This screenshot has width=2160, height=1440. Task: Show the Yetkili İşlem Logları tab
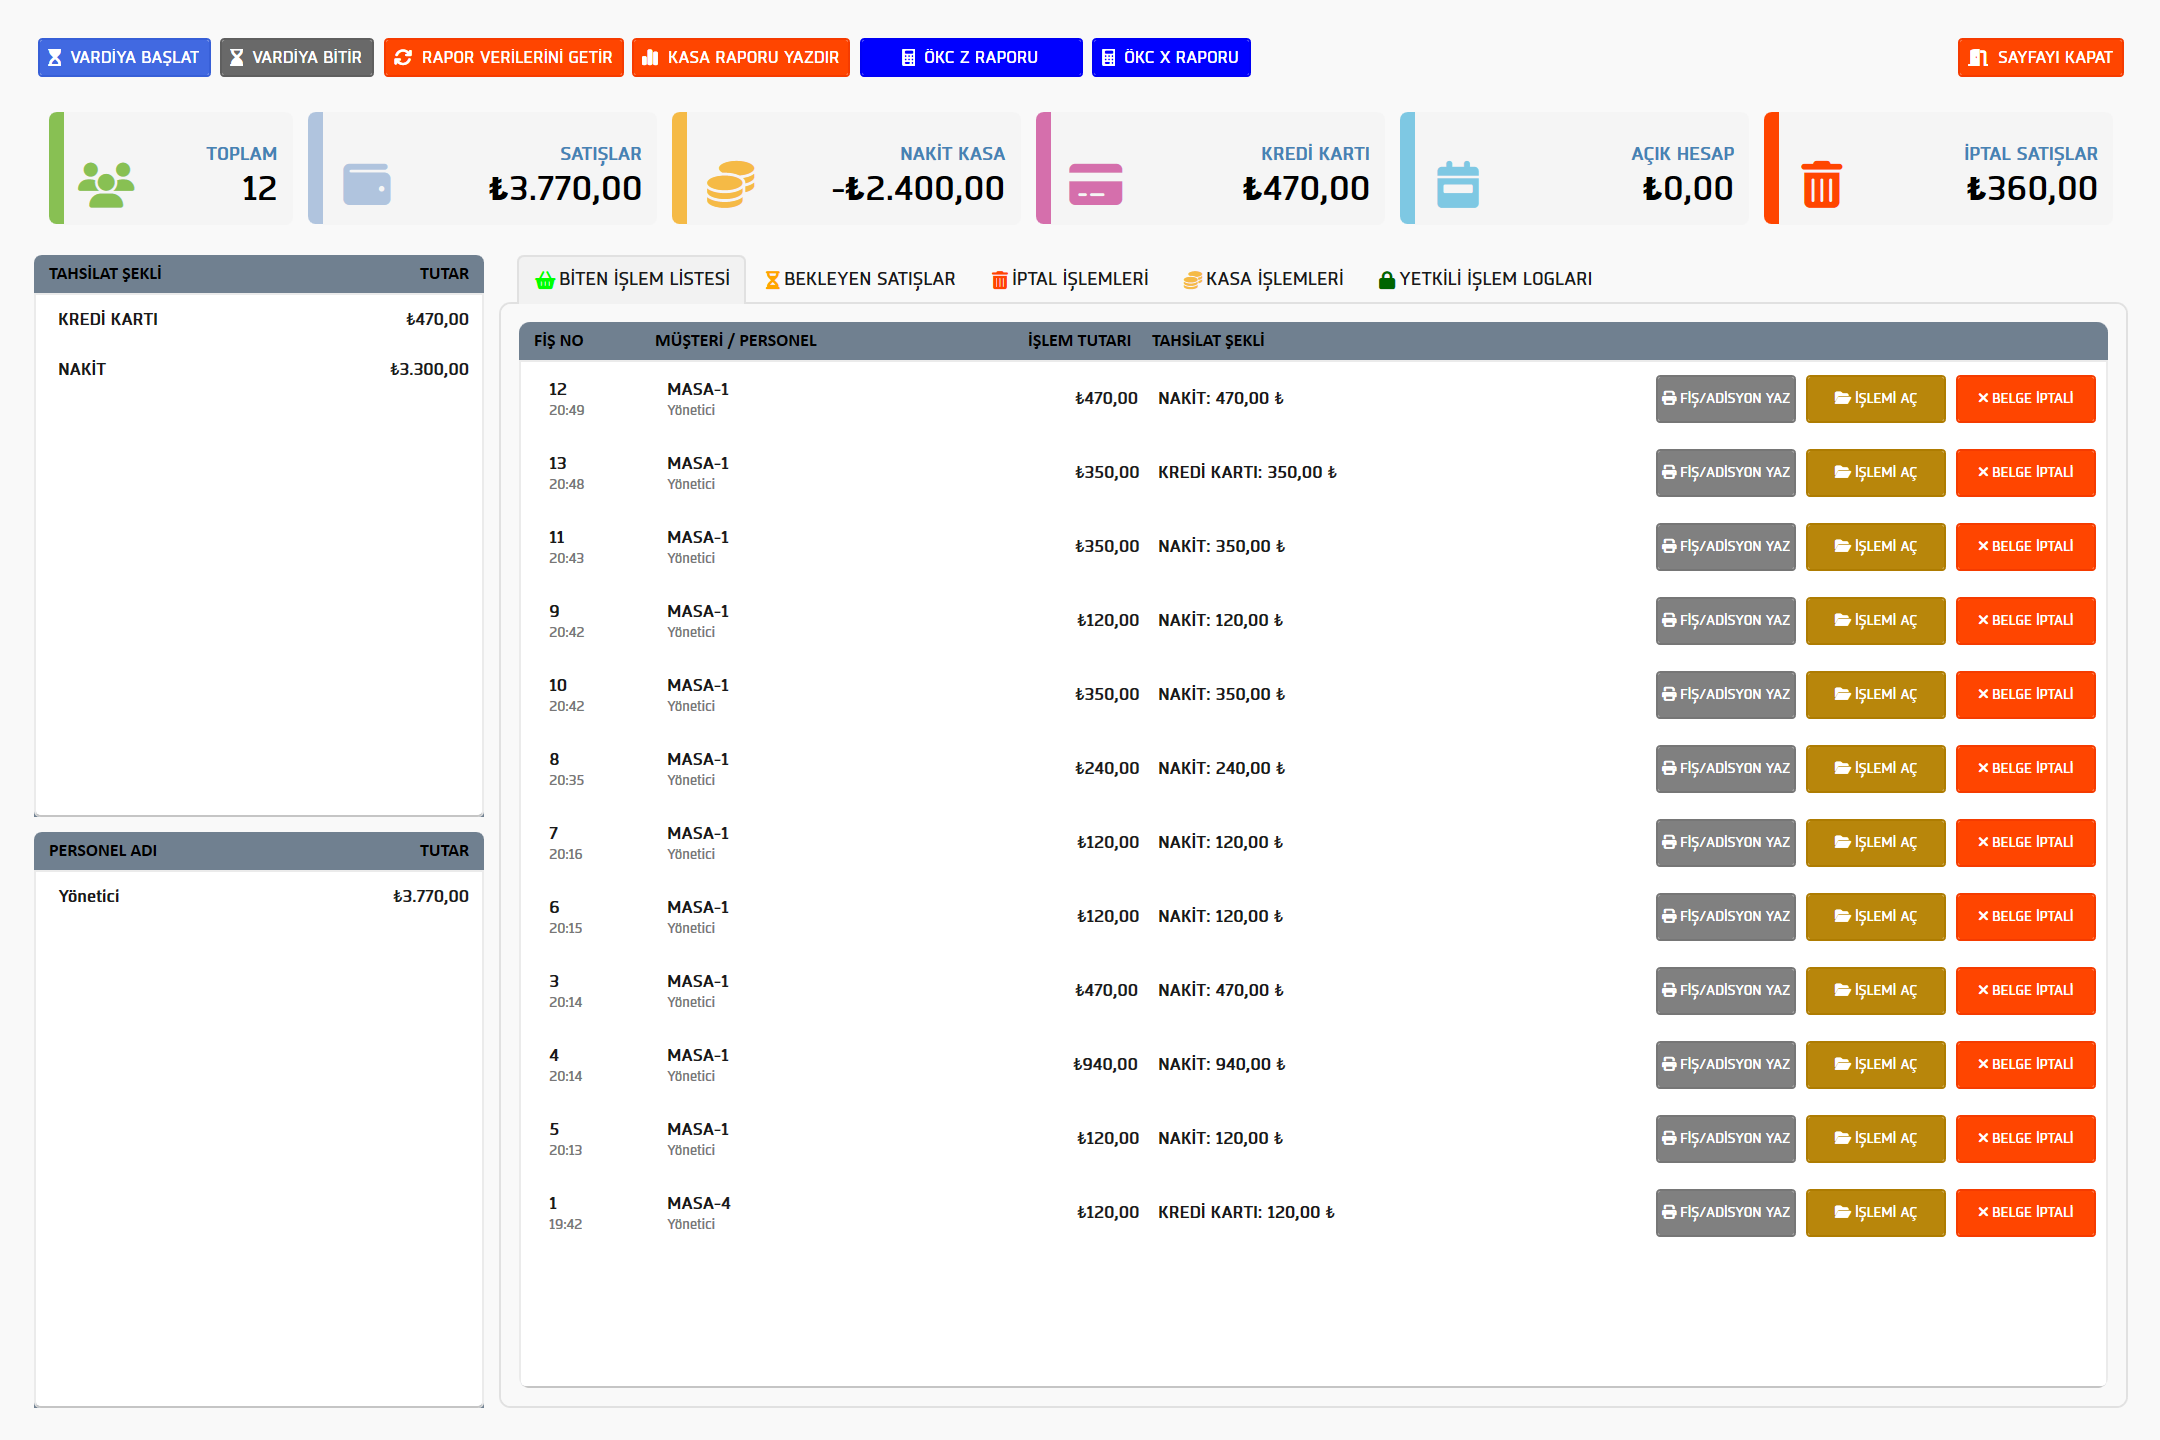pyautogui.click(x=1485, y=279)
